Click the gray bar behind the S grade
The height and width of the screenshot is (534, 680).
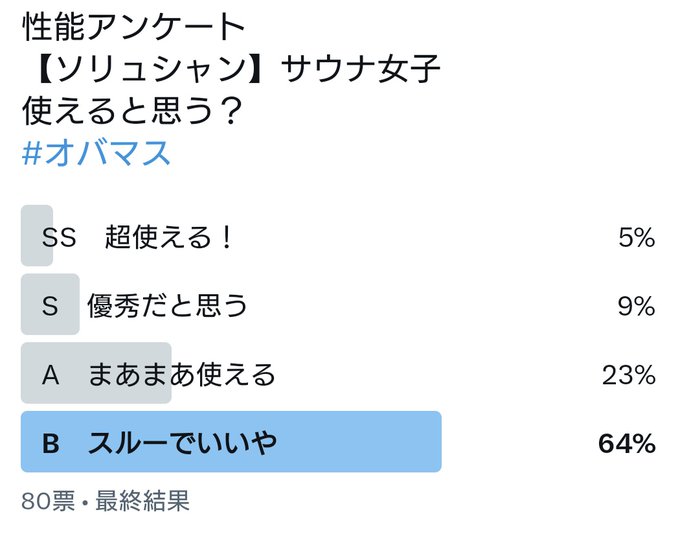point(50,304)
